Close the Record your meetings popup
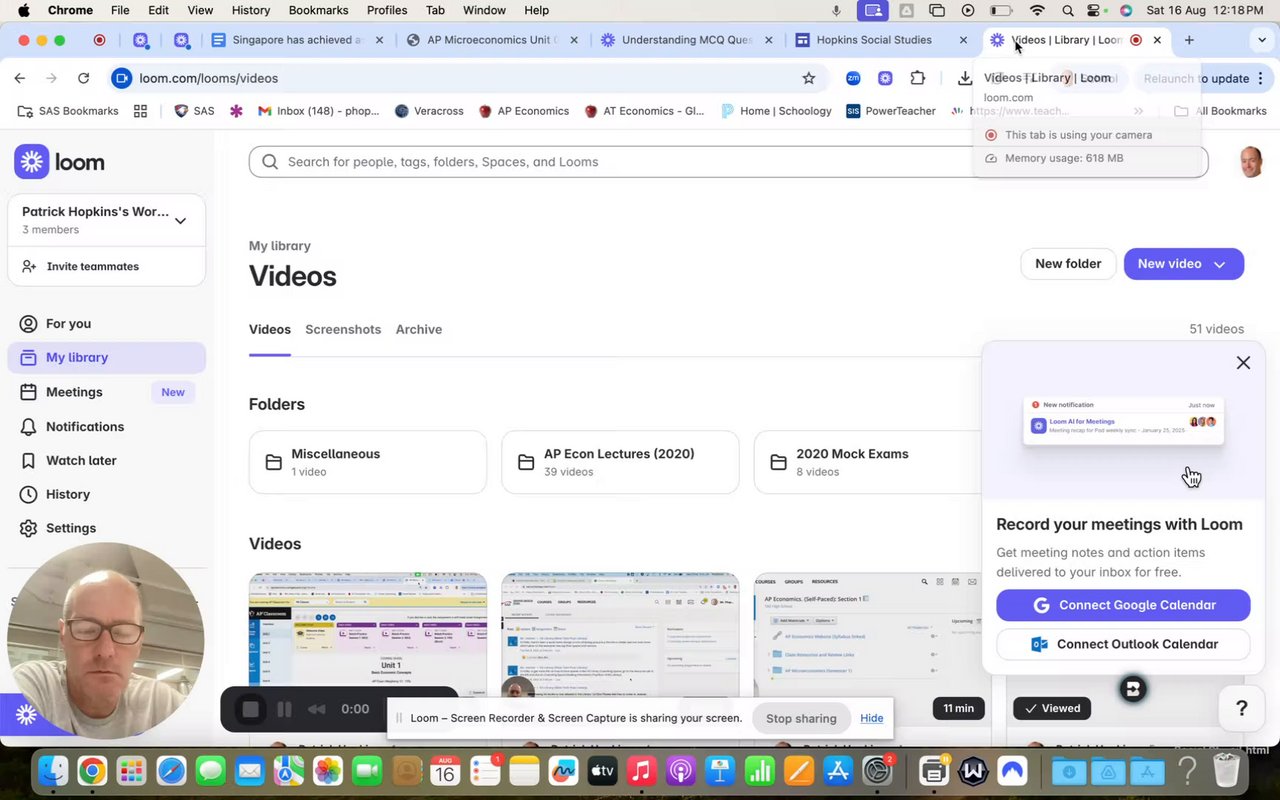The image size is (1280, 800). click(x=1243, y=363)
